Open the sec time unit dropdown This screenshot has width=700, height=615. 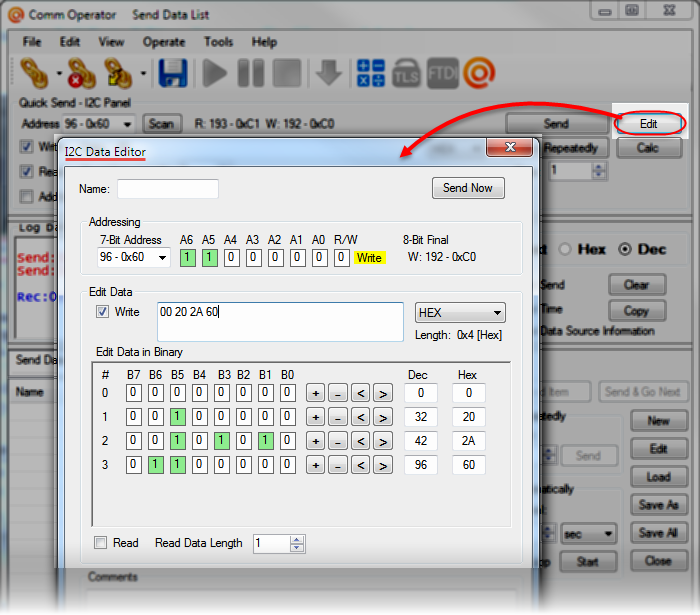pyautogui.click(x=588, y=534)
